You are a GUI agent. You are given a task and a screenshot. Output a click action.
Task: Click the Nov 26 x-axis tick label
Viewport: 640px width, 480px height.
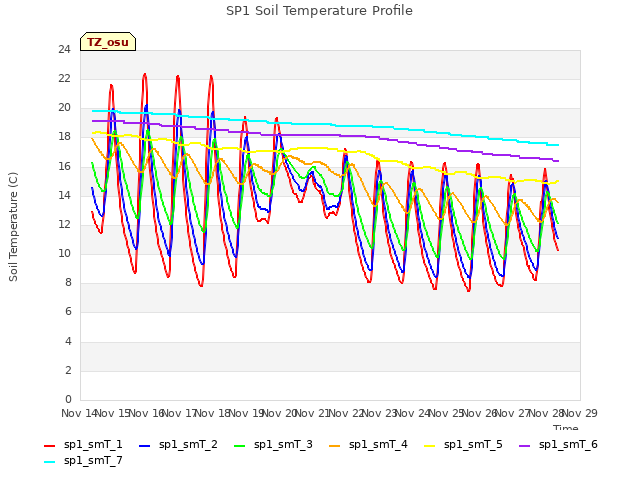click(x=480, y=413)
